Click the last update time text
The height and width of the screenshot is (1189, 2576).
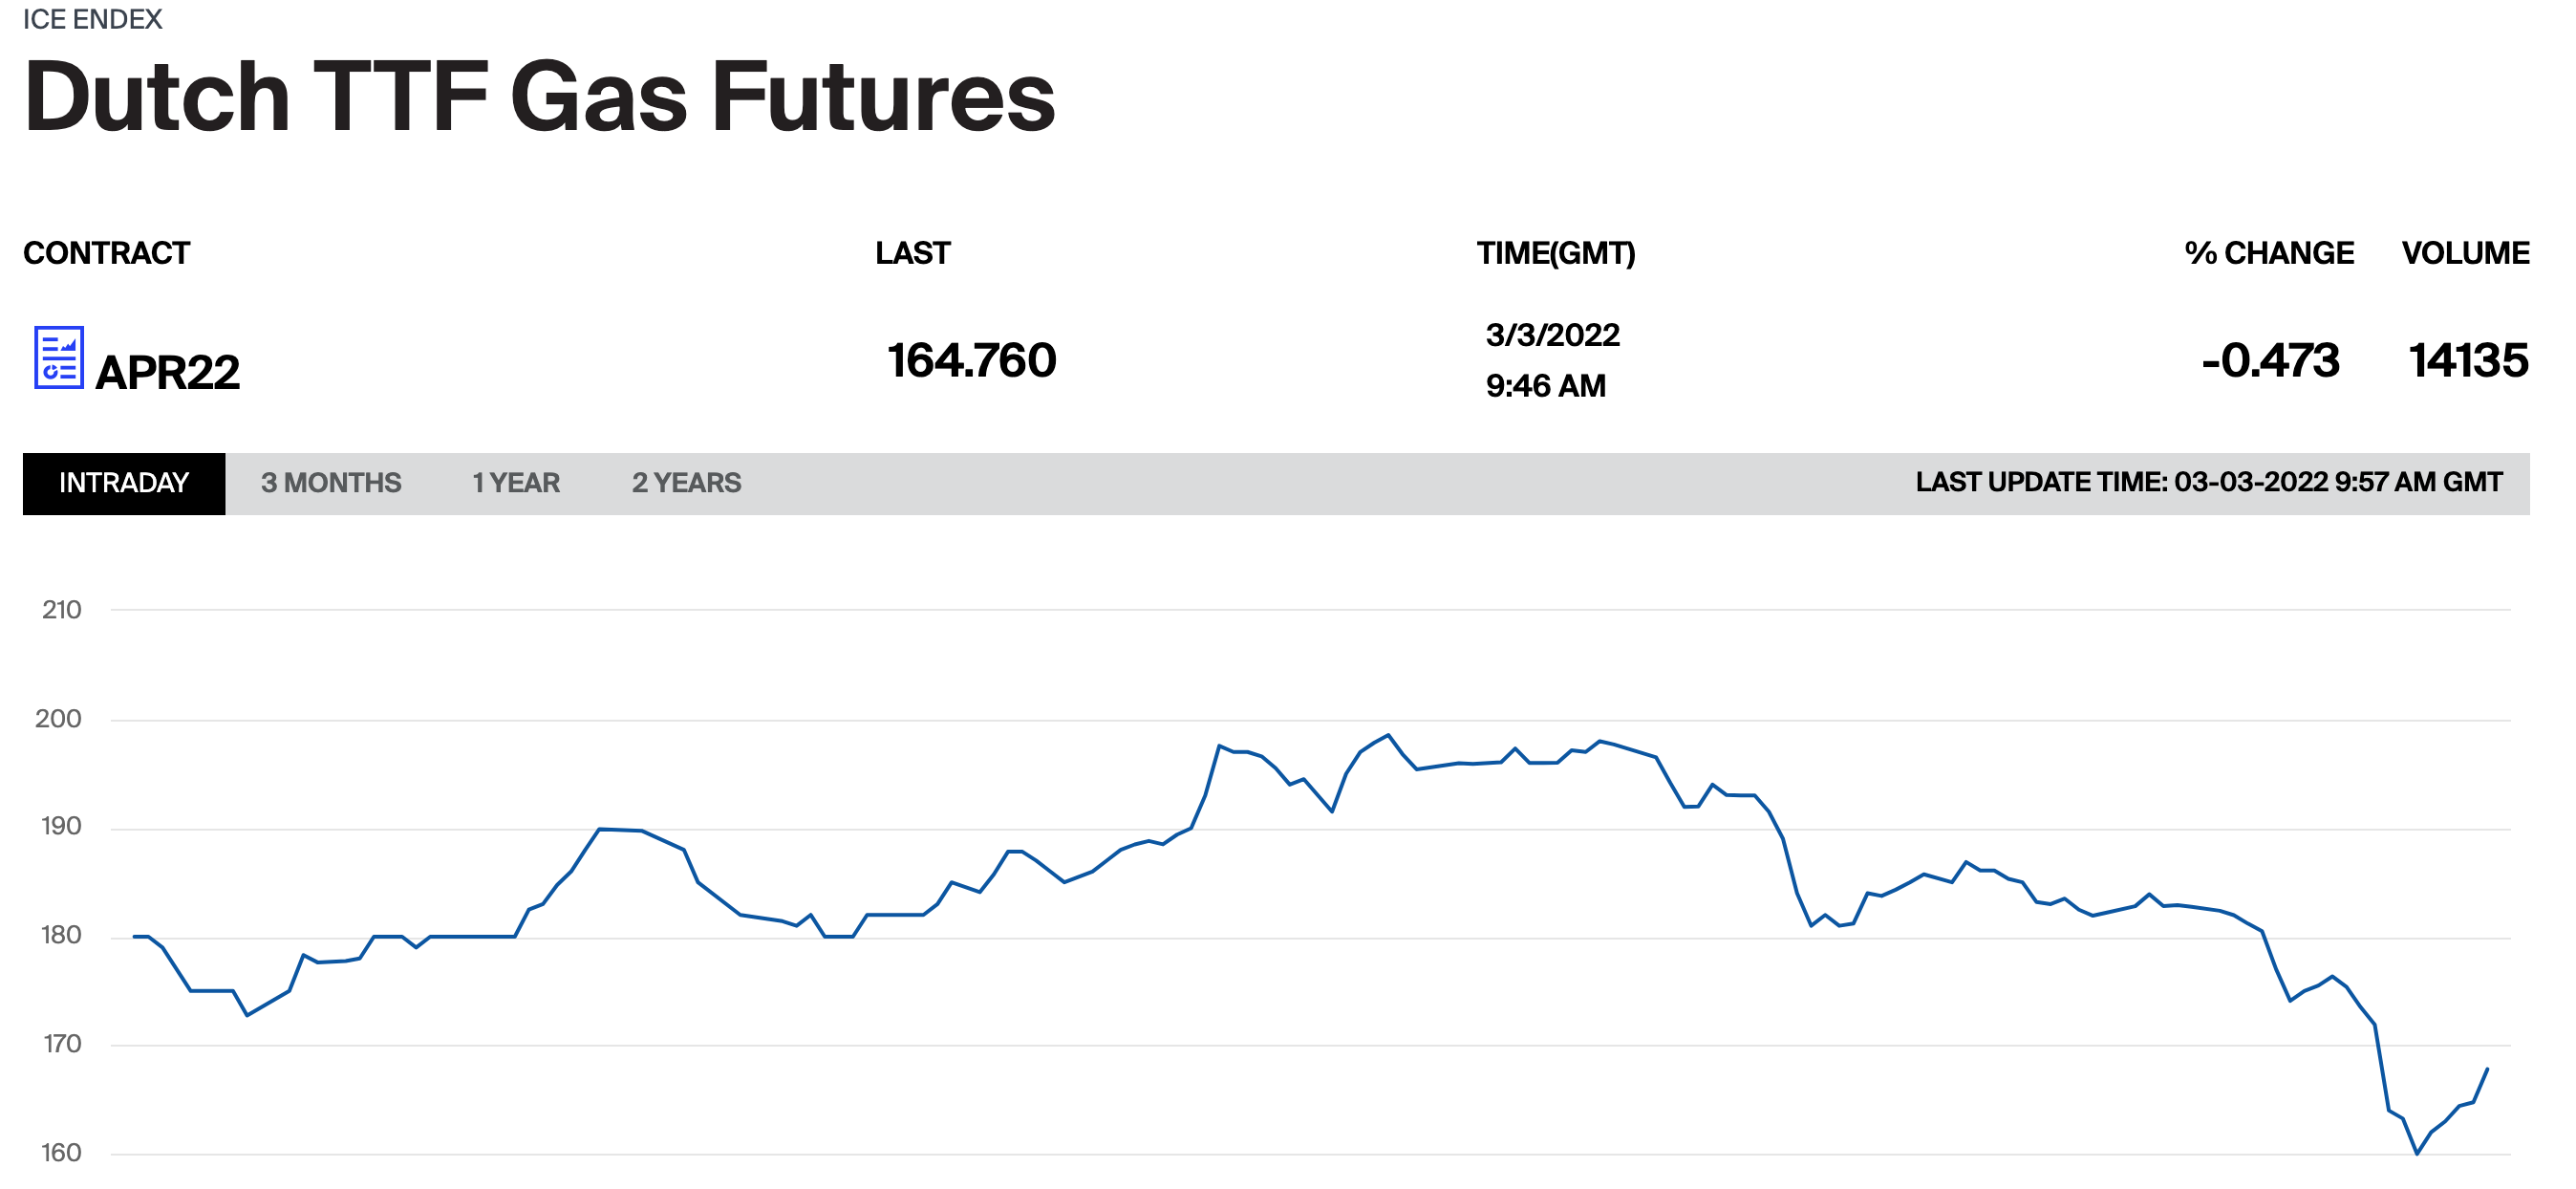pyautogui.click(x=2208, y=482)
